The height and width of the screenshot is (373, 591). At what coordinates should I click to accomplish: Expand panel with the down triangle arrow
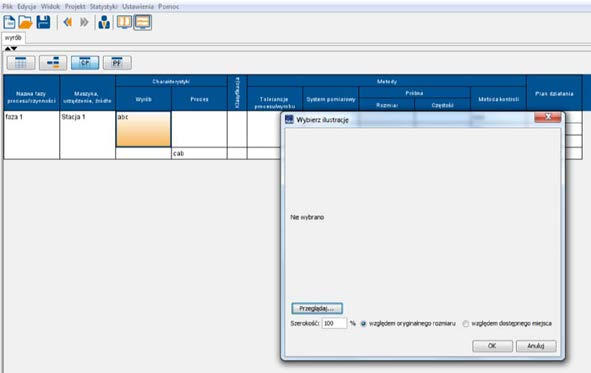(14, 48)
